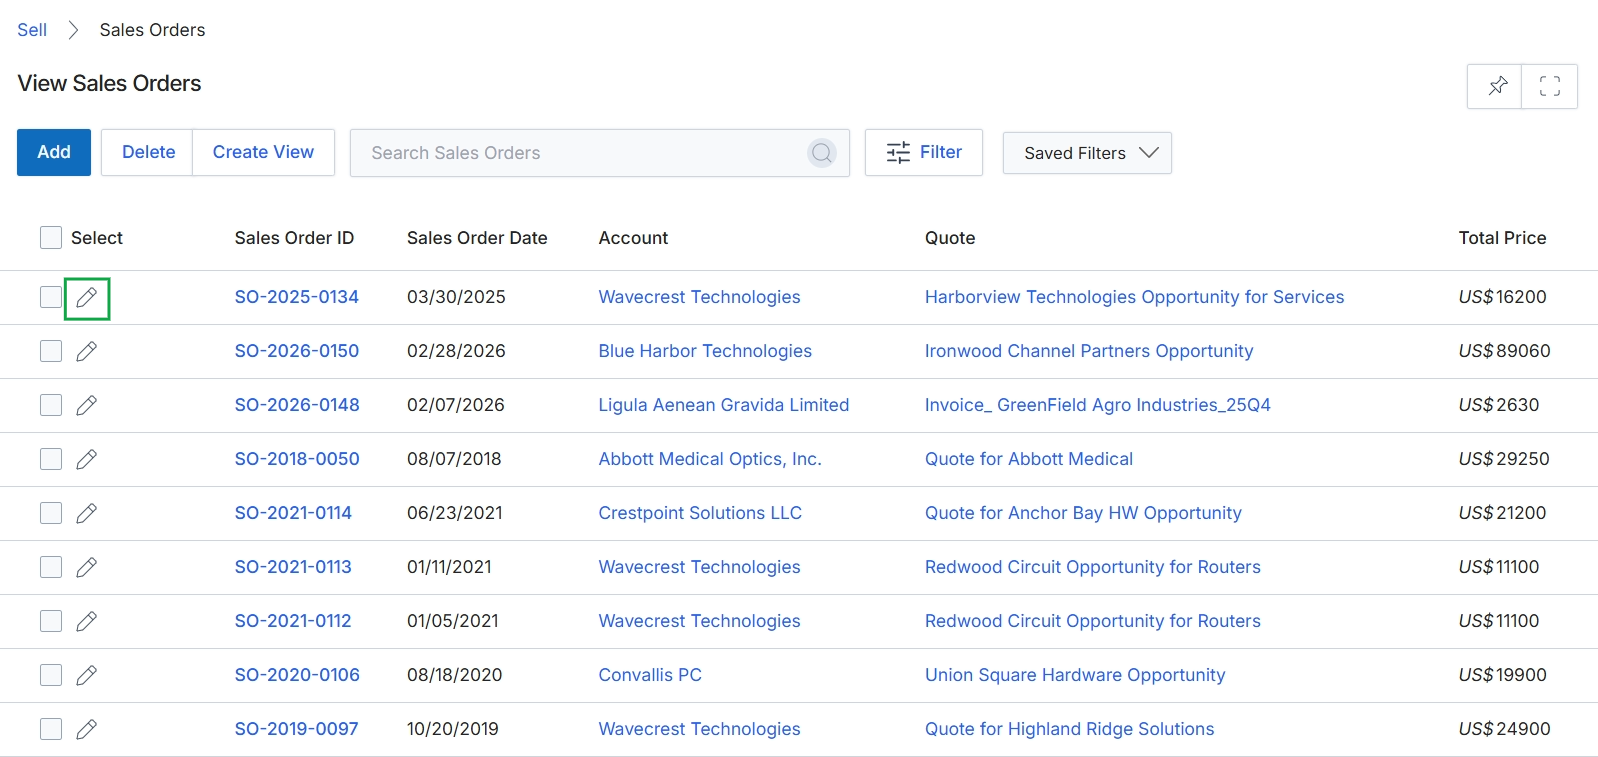1598x757 pixels.
Task: Go to Sell in breadcrumb
Action: coord(32,30)
